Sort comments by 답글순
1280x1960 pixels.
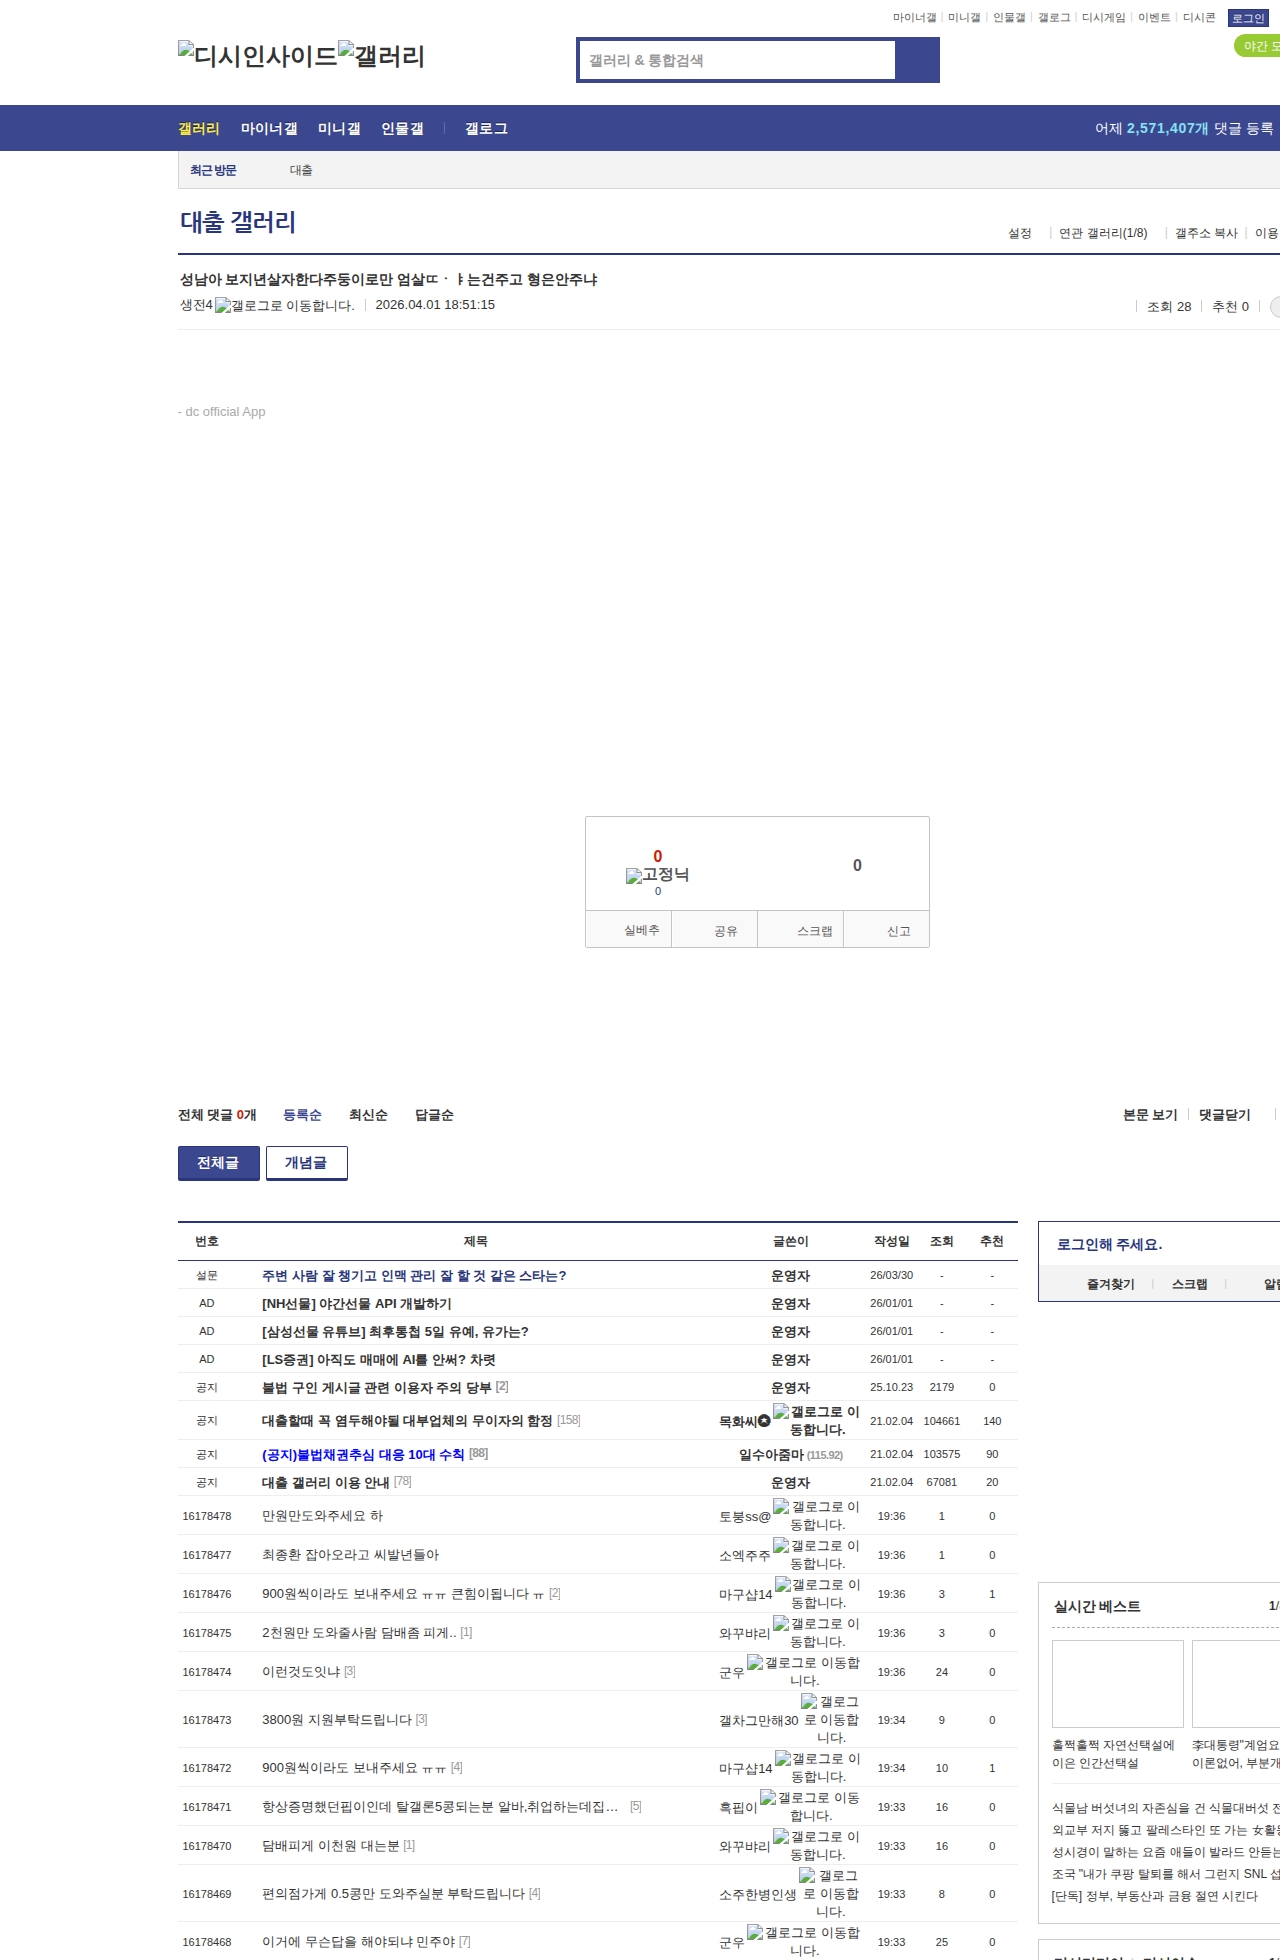(x=434, y=1115)
